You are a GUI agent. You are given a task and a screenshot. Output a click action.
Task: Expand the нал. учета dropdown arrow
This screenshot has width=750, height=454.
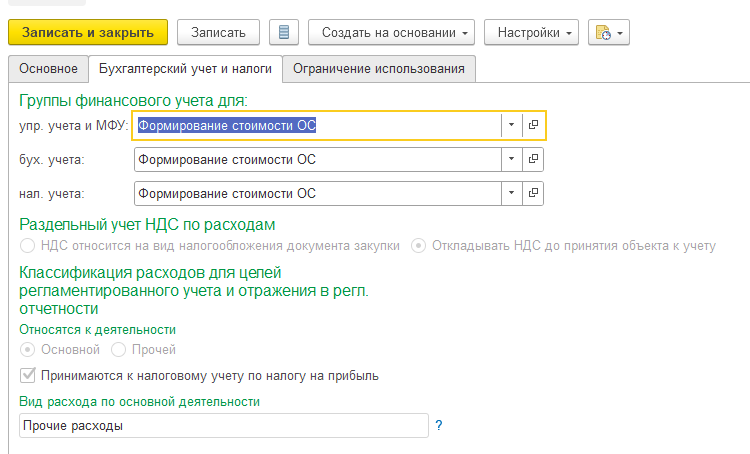click(x=511, y=193)
